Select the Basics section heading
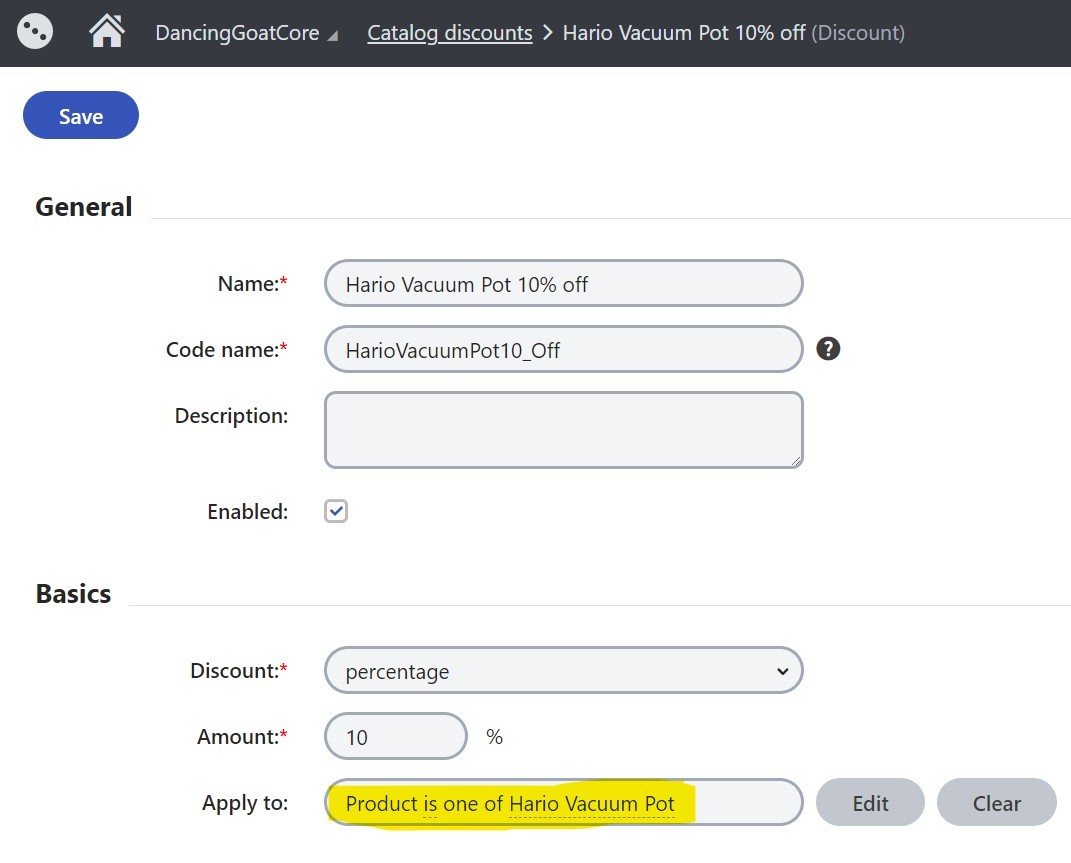 click(73, 594)
